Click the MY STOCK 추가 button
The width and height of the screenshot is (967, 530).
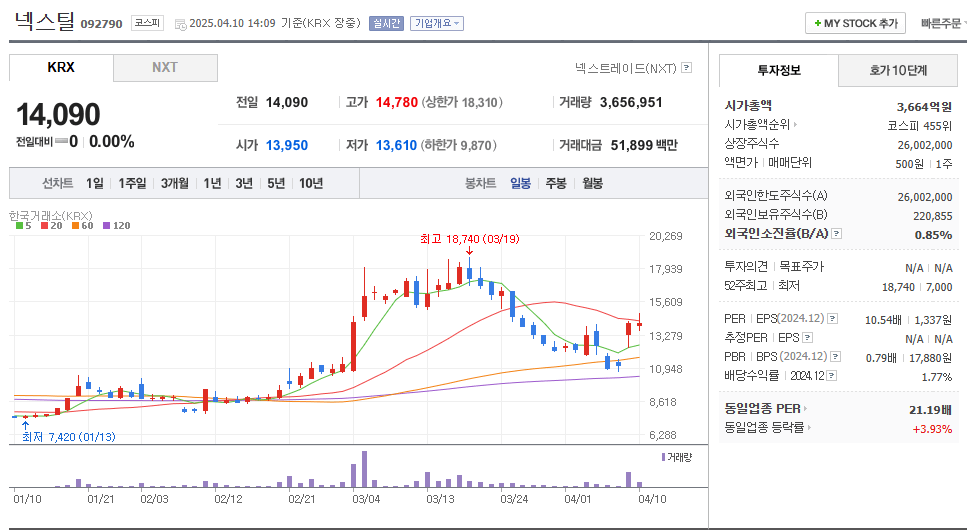855,23
